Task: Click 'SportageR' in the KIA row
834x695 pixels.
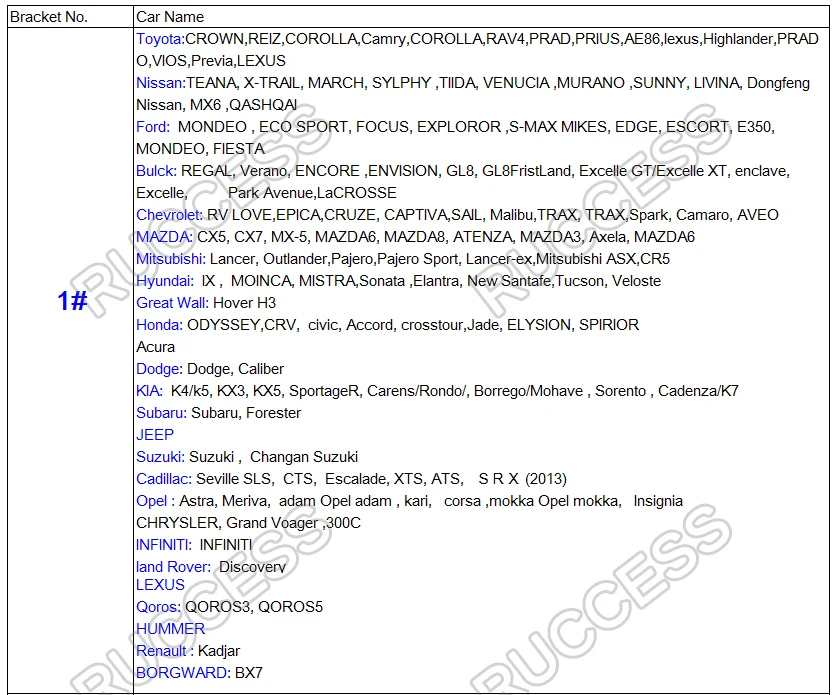Action: 324,391
